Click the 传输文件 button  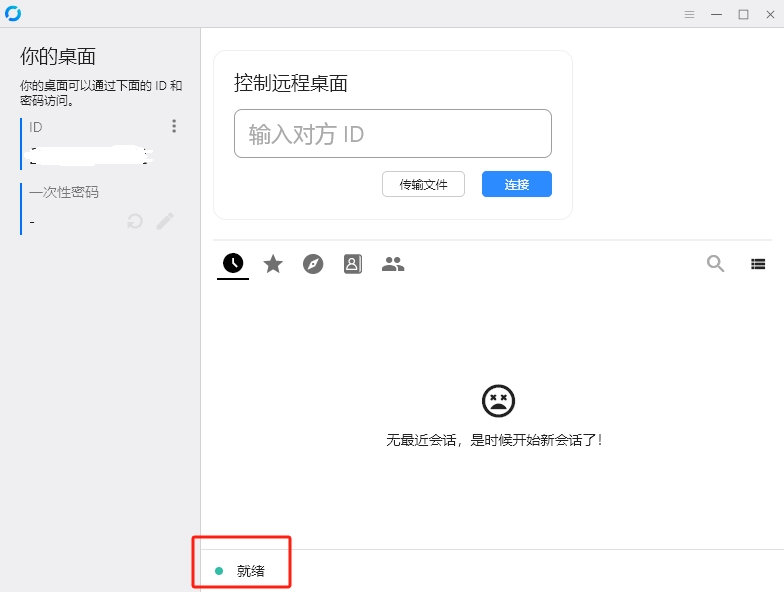[423, 184]
